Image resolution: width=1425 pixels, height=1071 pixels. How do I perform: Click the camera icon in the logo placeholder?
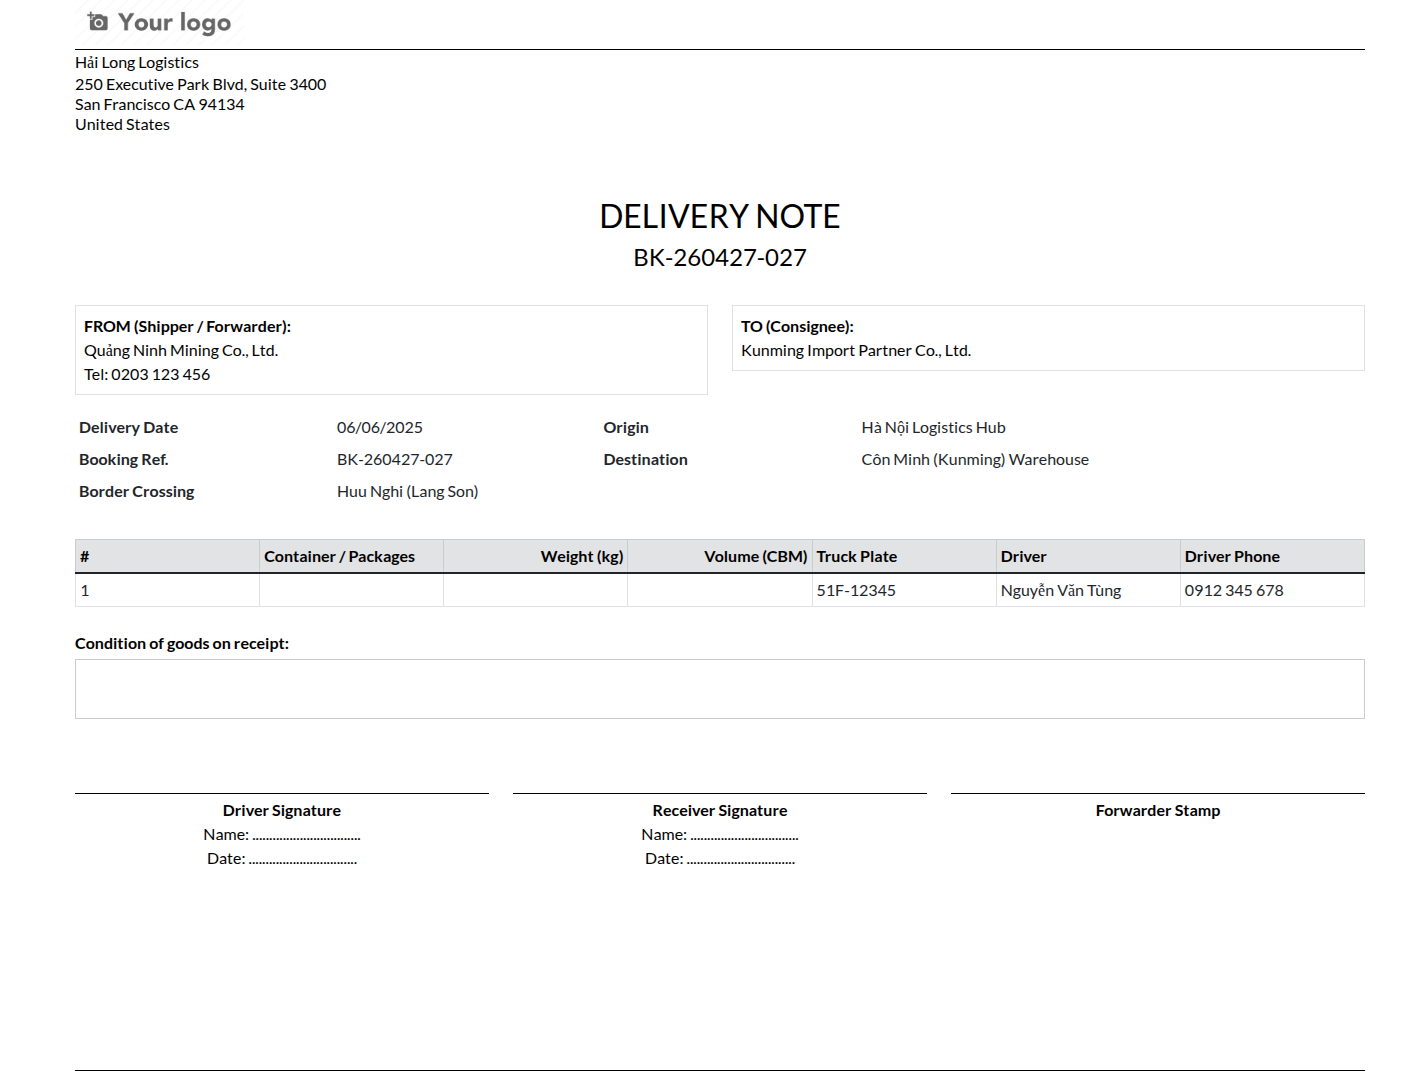pos(97,21)
